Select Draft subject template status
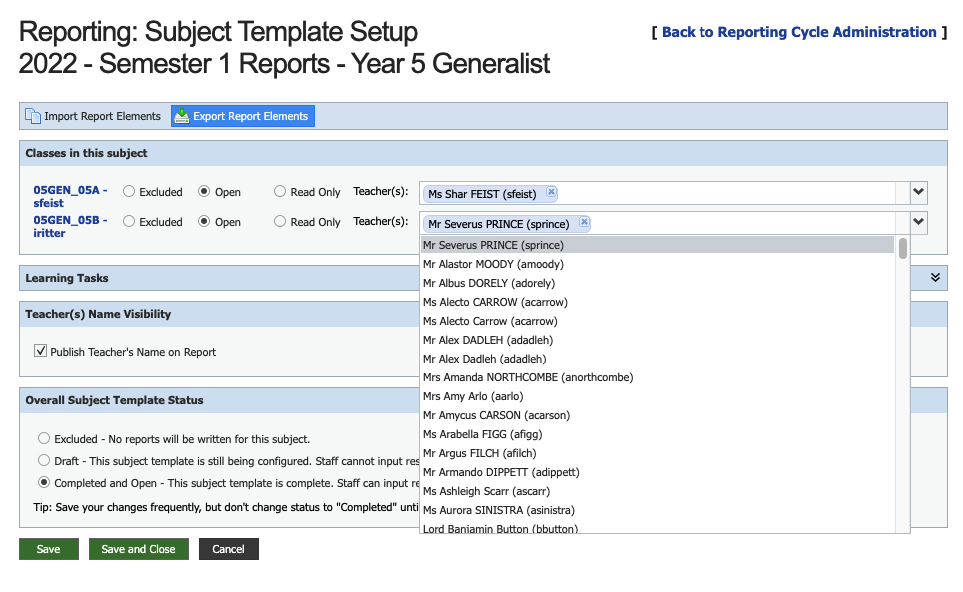The width and height of the screenshot is (963, 592). [x=44, y=460]
